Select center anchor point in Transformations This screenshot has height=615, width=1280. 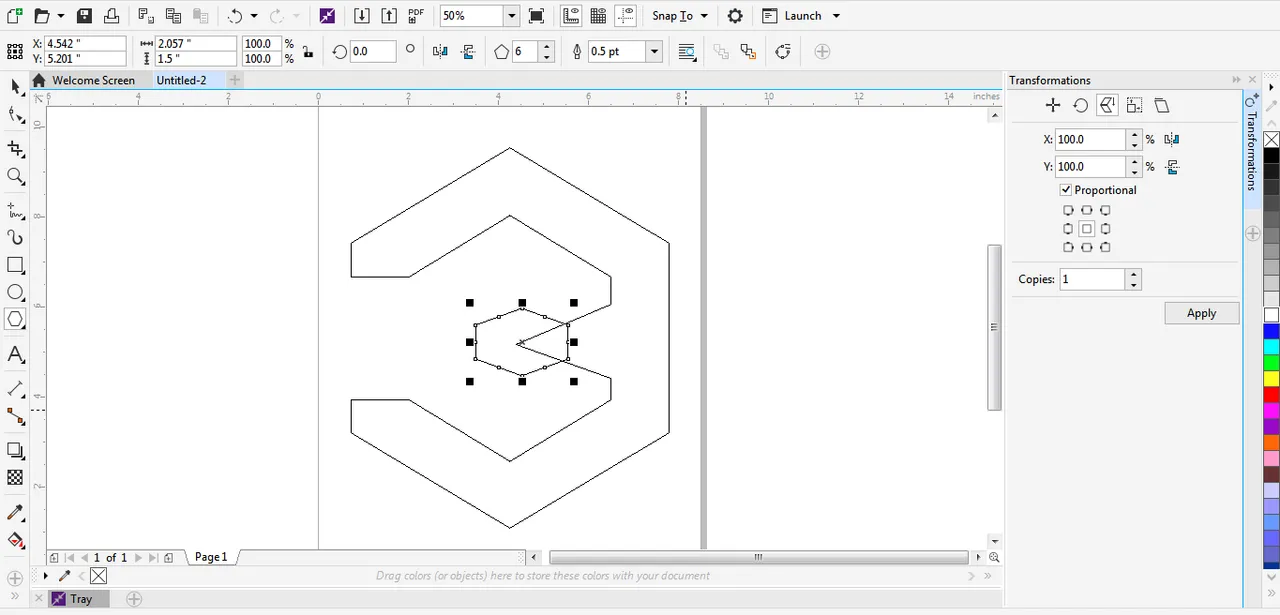[1087, 229]
